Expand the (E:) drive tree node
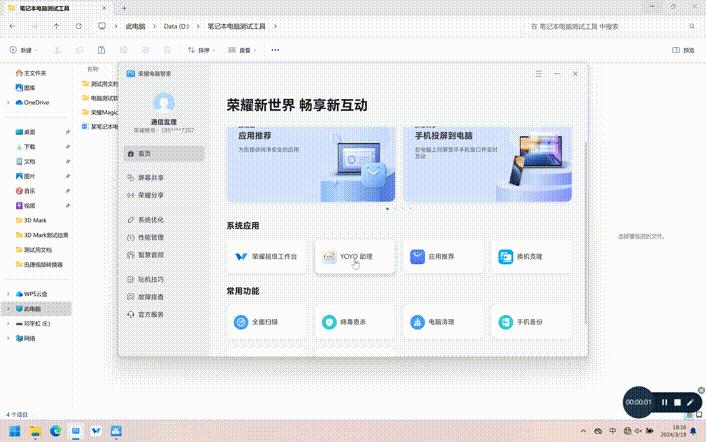This screenshot has height=442, width=706. (x=8, y=324)
